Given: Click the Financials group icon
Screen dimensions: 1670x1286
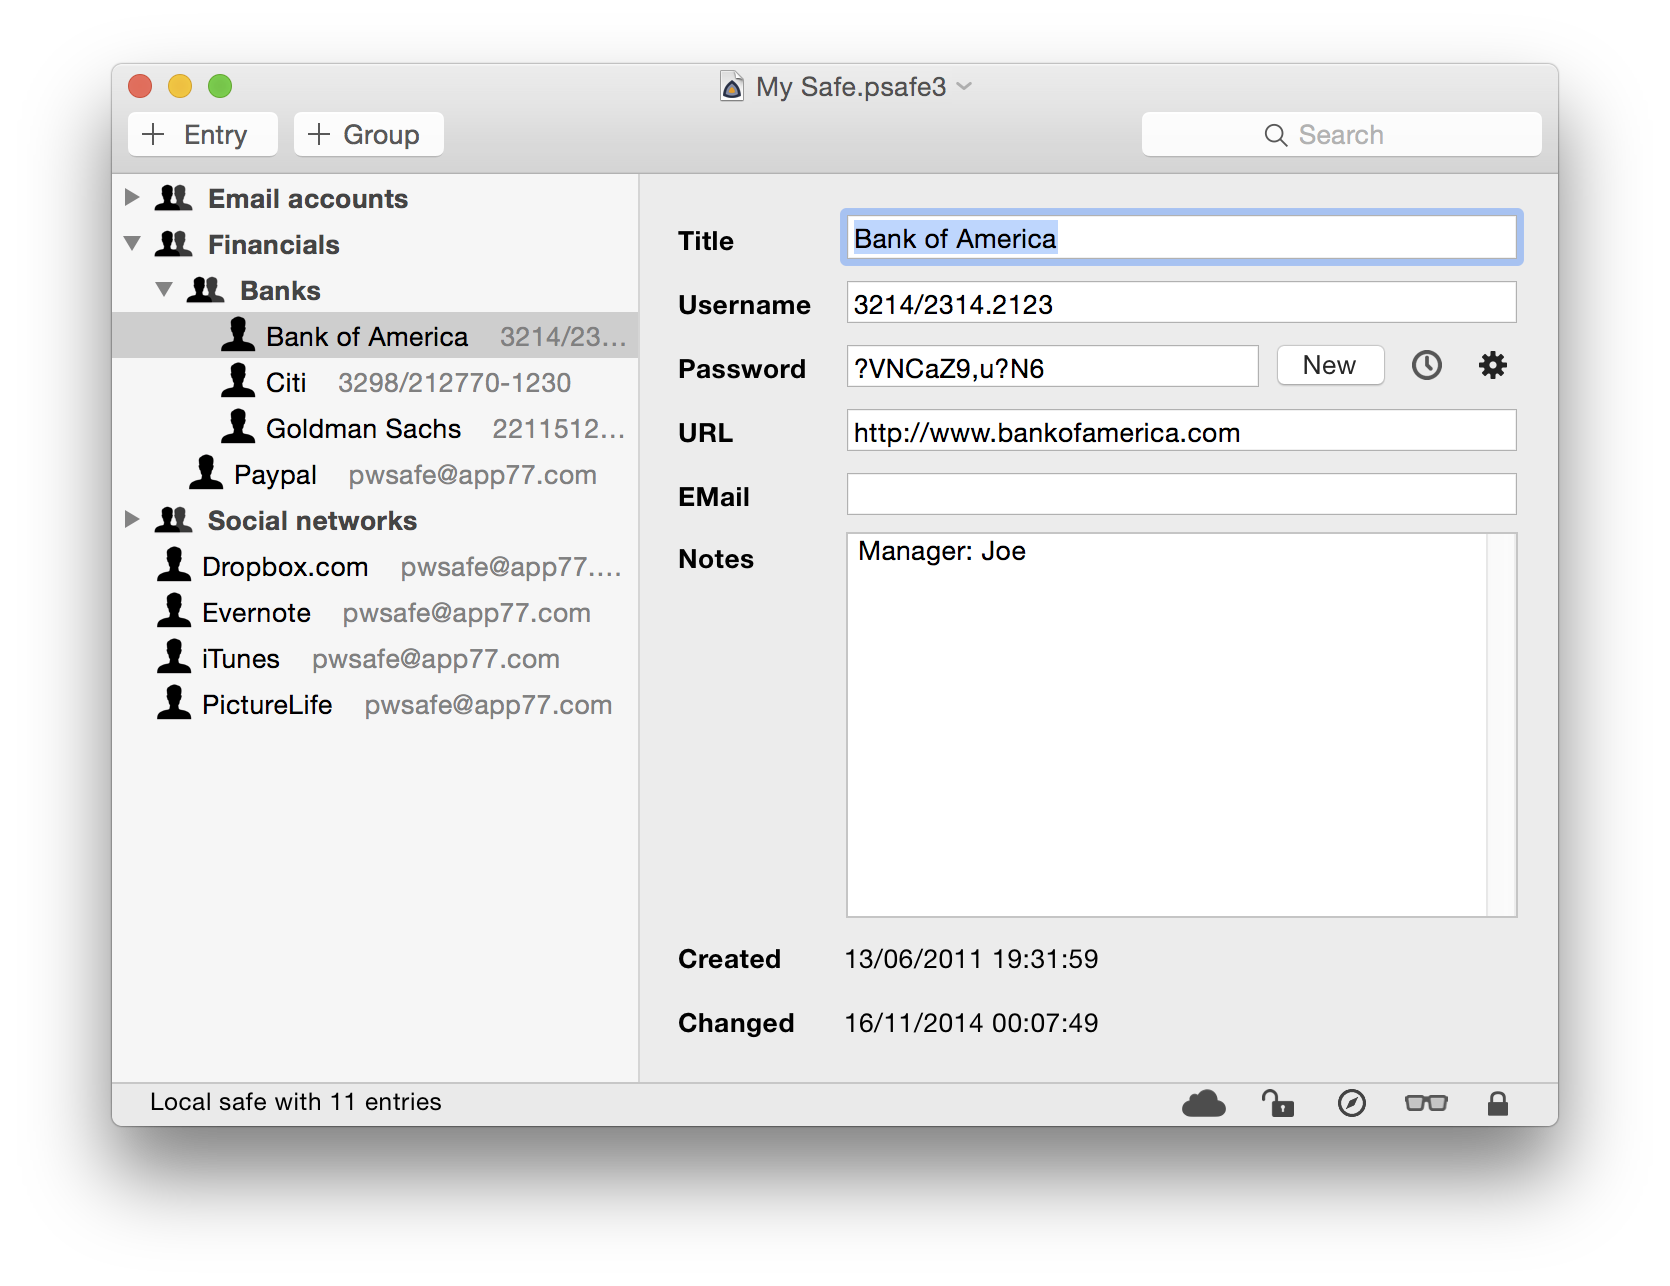Looking at the screenshot, I should tap(174, 244).
